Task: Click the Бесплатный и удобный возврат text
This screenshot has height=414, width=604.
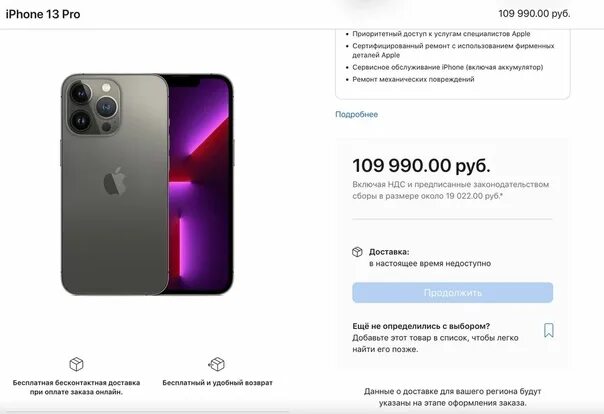Action: tap(217, 383)
